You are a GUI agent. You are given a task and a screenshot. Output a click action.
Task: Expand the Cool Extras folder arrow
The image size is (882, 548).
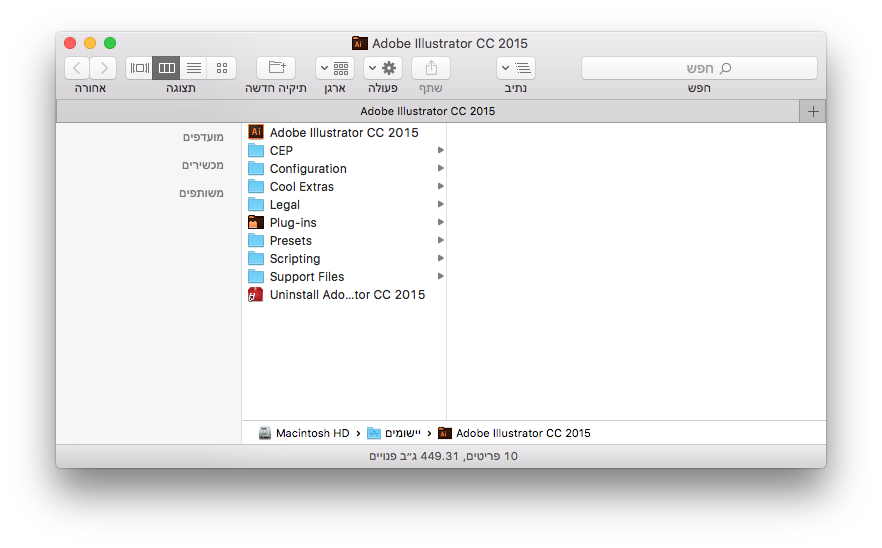[x=441, y=186]
